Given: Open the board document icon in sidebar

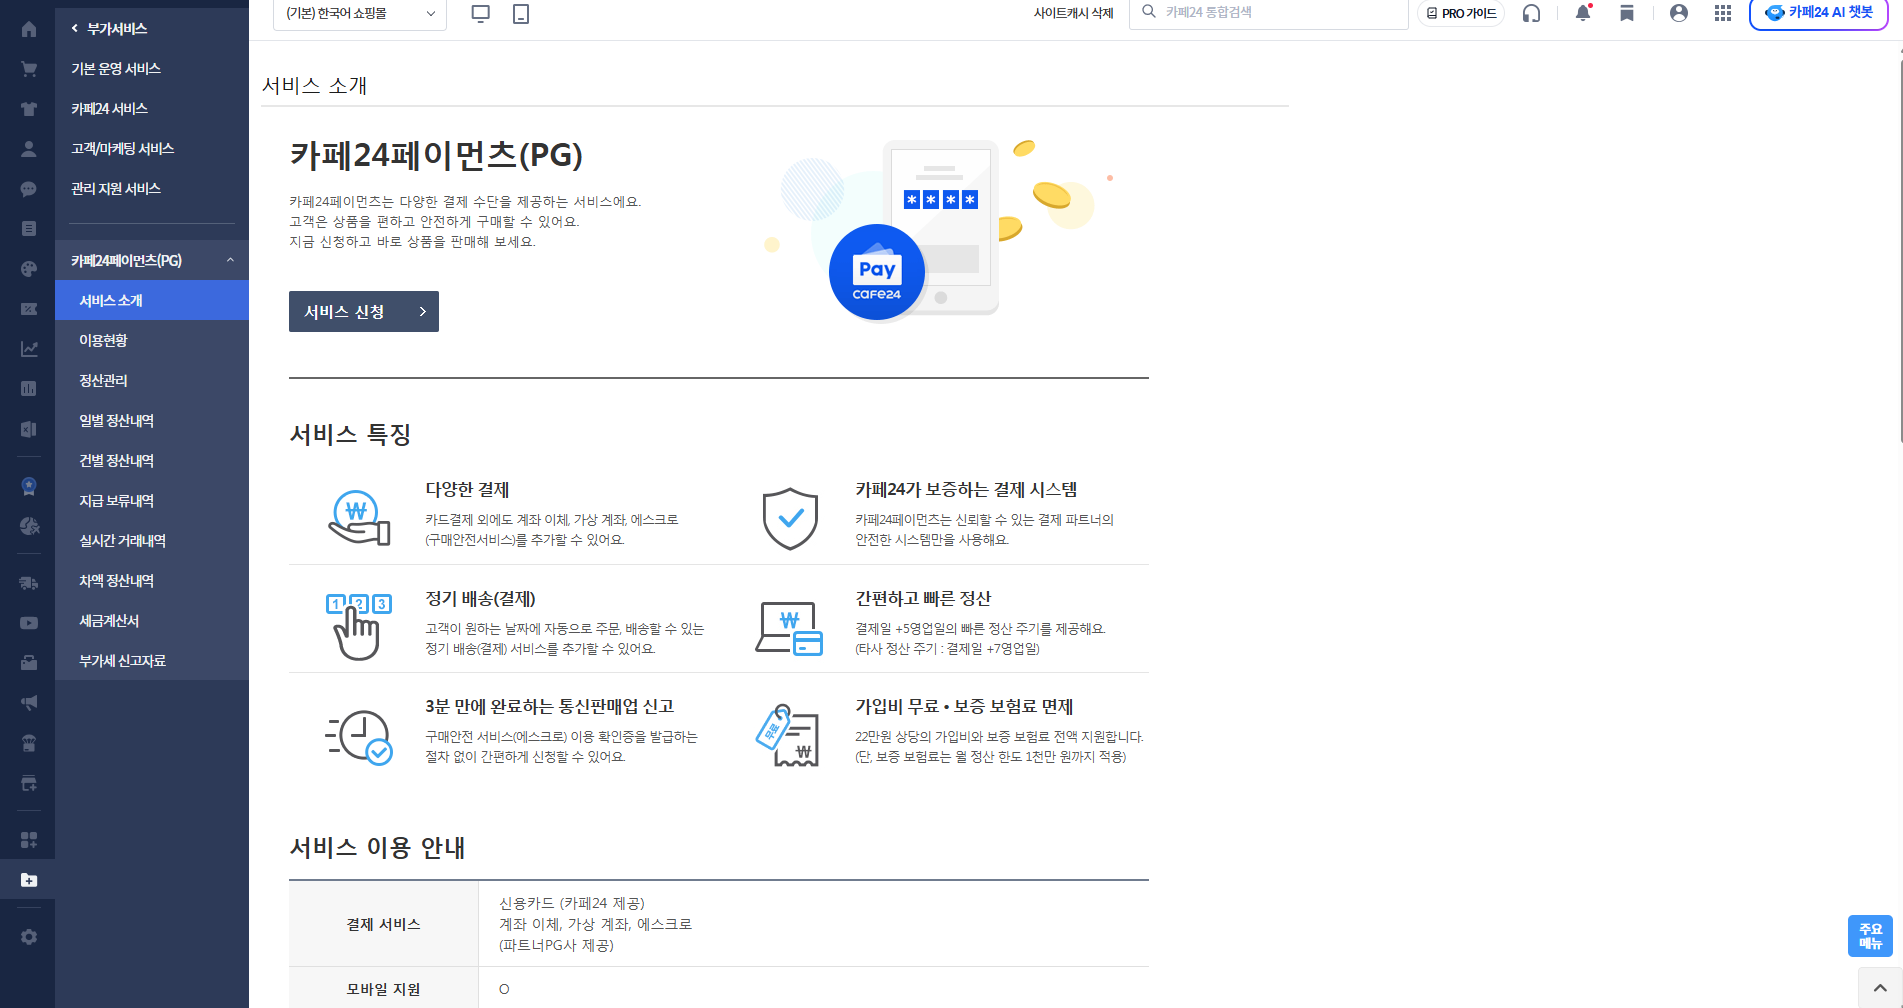Looking at the screenshot, I should tap(28, 229).
